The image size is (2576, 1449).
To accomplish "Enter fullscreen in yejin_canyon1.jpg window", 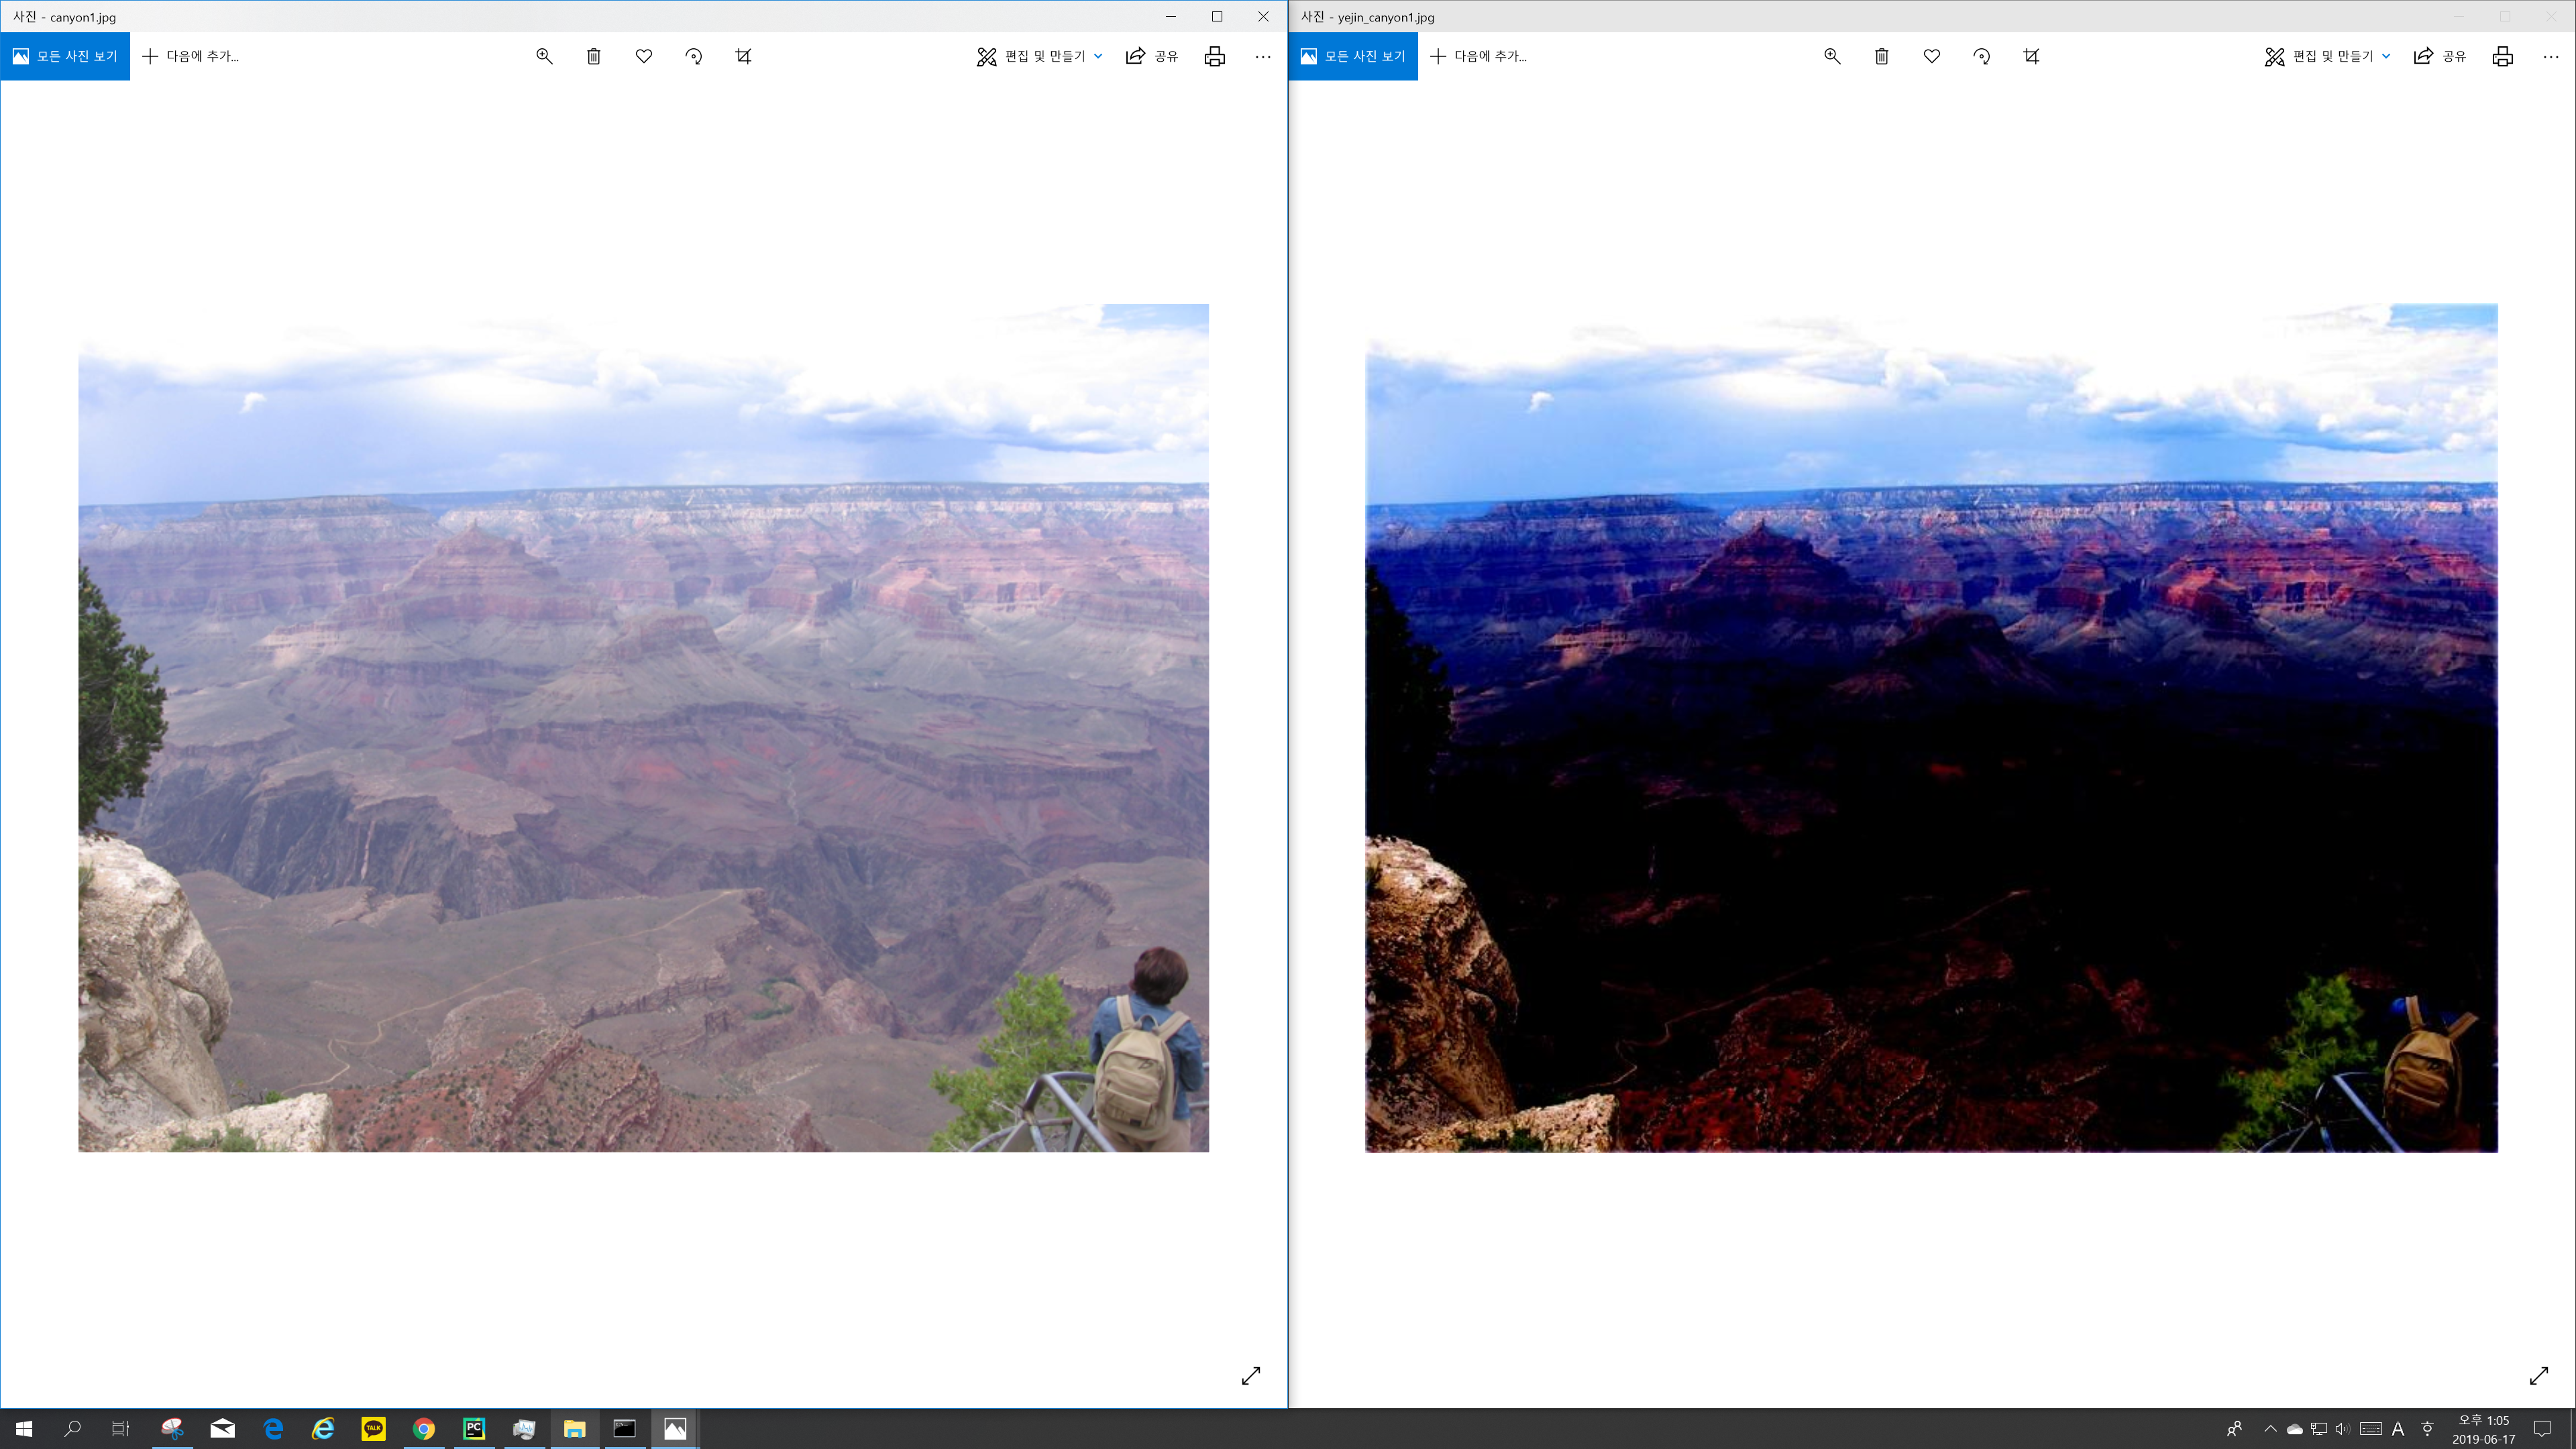I will (x=2539, y=1376).
